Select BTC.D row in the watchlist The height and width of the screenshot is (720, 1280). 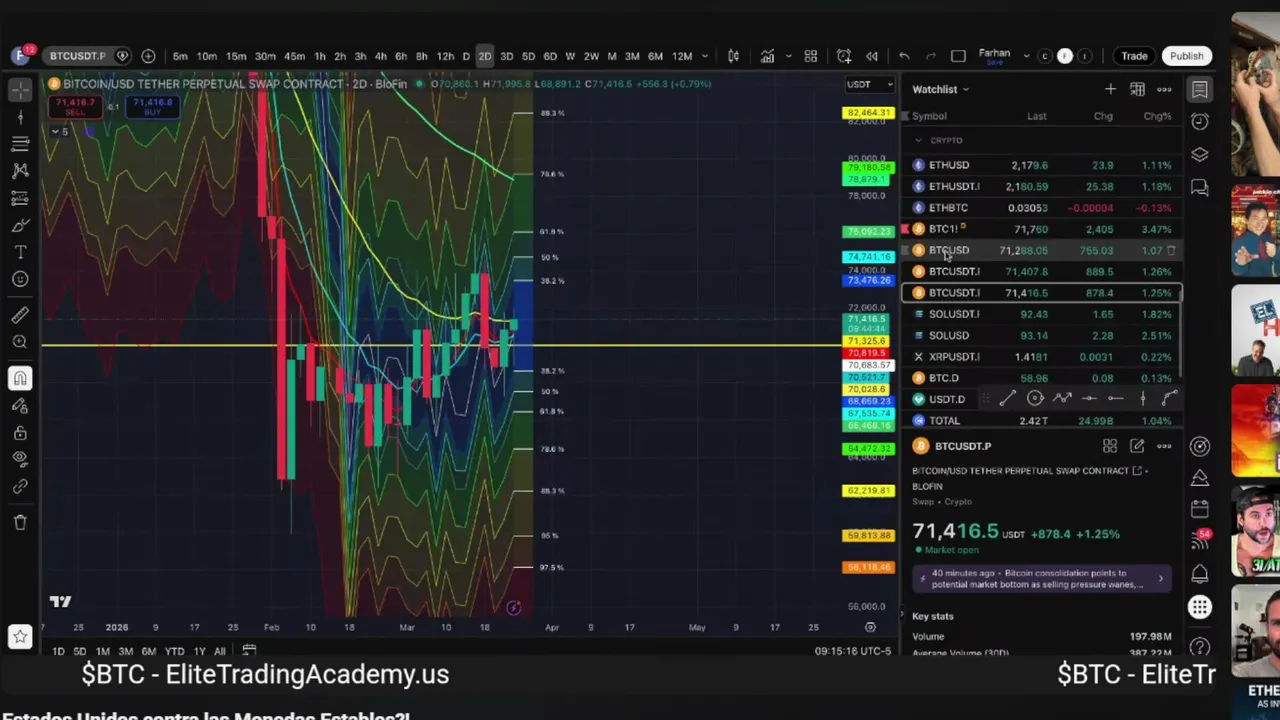coord(1042,378)
